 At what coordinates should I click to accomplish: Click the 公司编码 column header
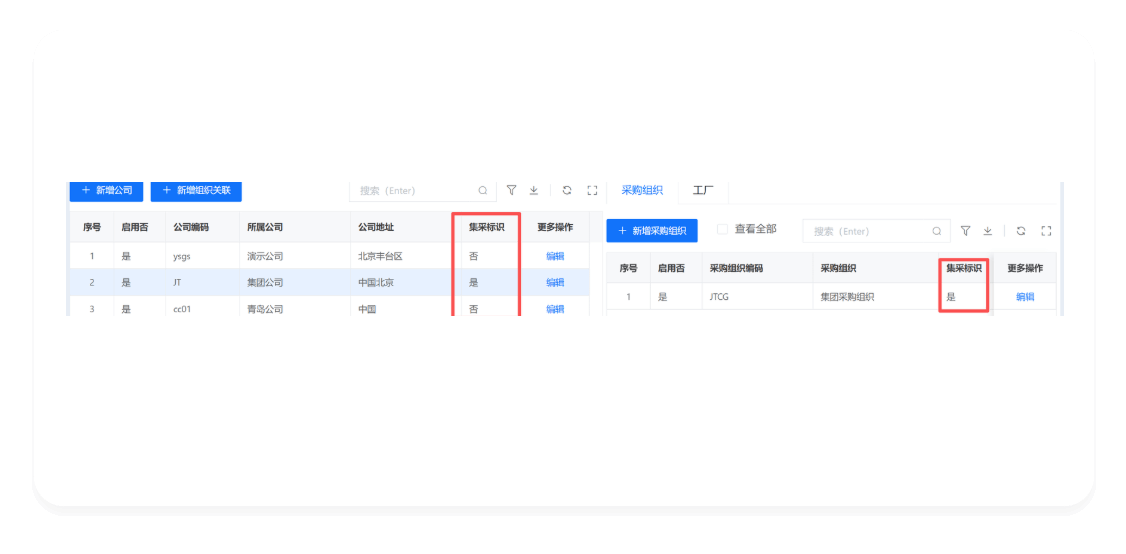pos(191,227)
